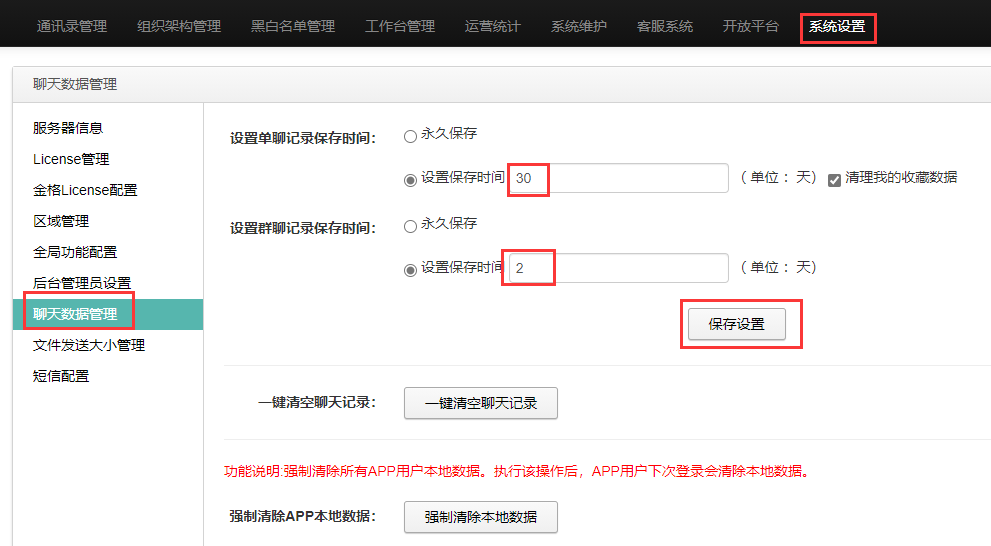The width and height of the screenshot is (991, 546).
Task: Click the 一键清空聊天记录 button
Action: pyautogui.click(x=480, y=403)
